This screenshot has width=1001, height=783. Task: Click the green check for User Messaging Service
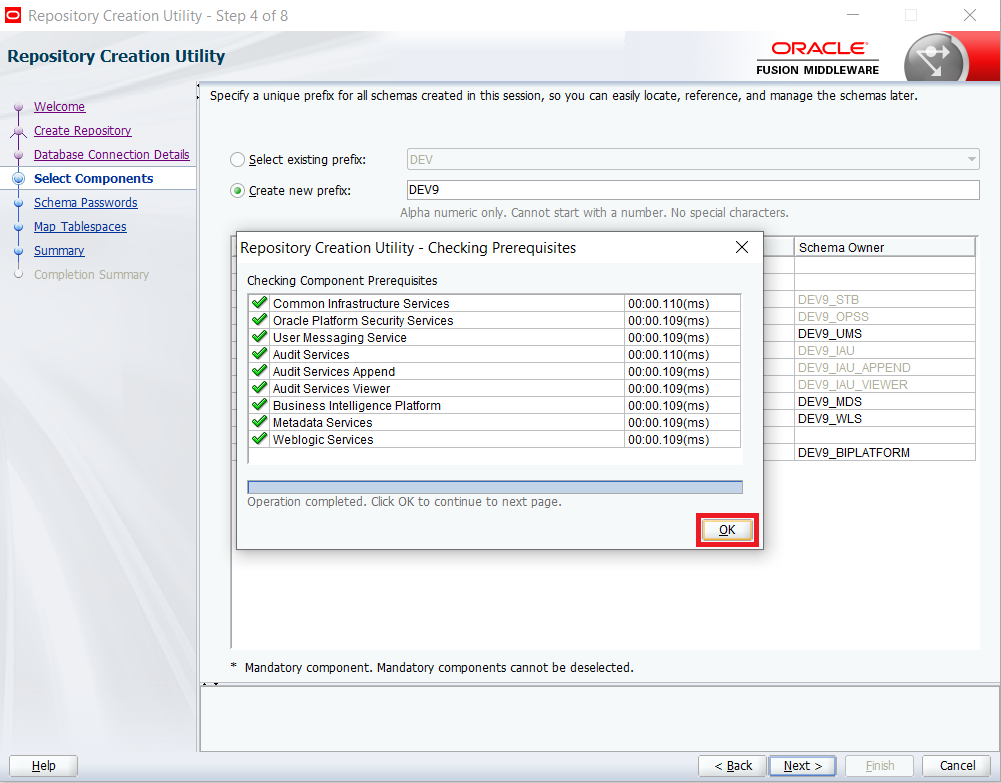259,337
